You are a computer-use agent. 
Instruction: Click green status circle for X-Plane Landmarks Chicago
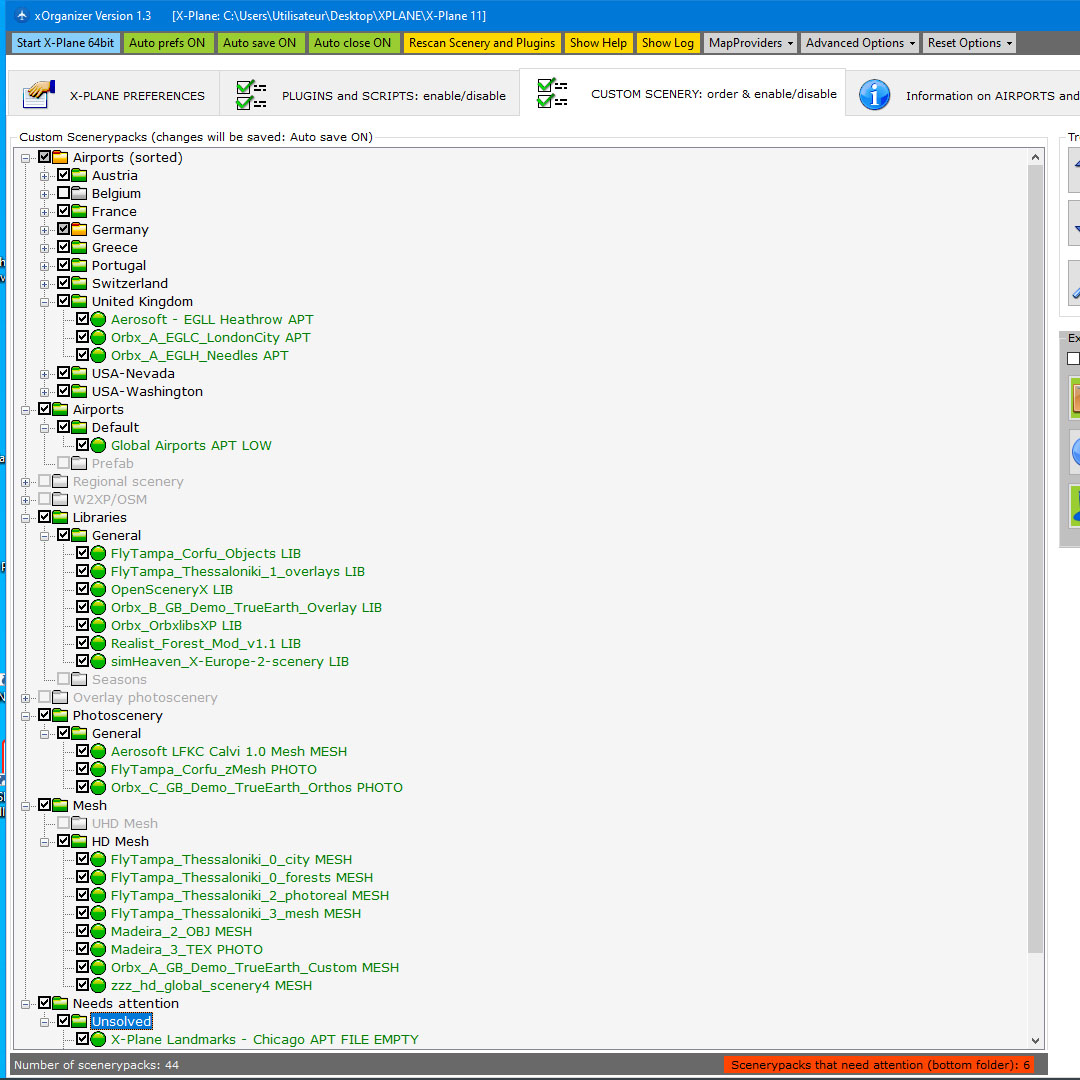(98, 1039)
